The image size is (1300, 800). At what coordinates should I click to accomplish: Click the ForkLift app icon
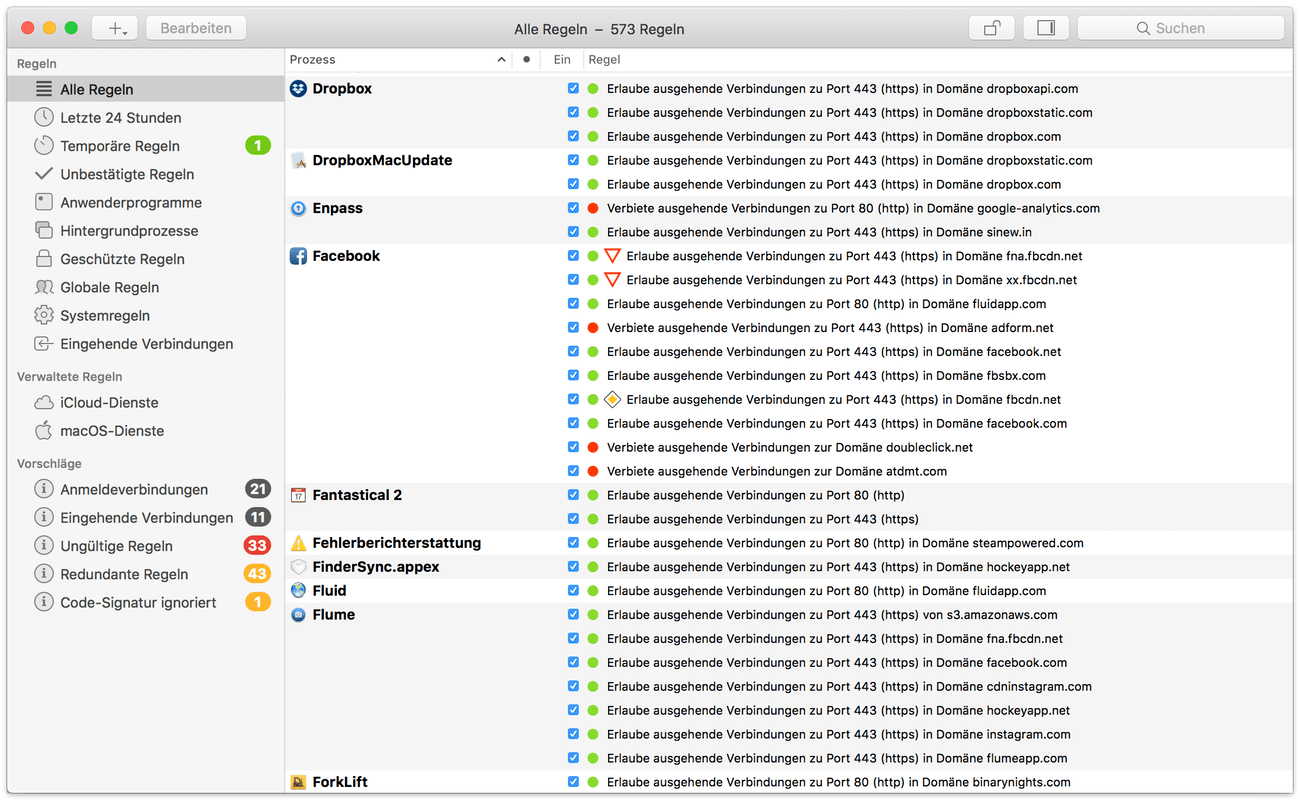click(x=298, y=782)
